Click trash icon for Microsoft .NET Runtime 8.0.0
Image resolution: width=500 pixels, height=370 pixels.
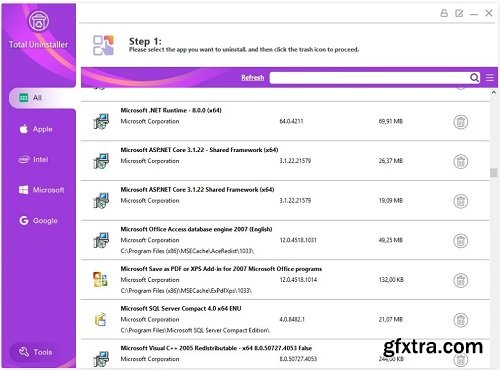tap(460, 122)
